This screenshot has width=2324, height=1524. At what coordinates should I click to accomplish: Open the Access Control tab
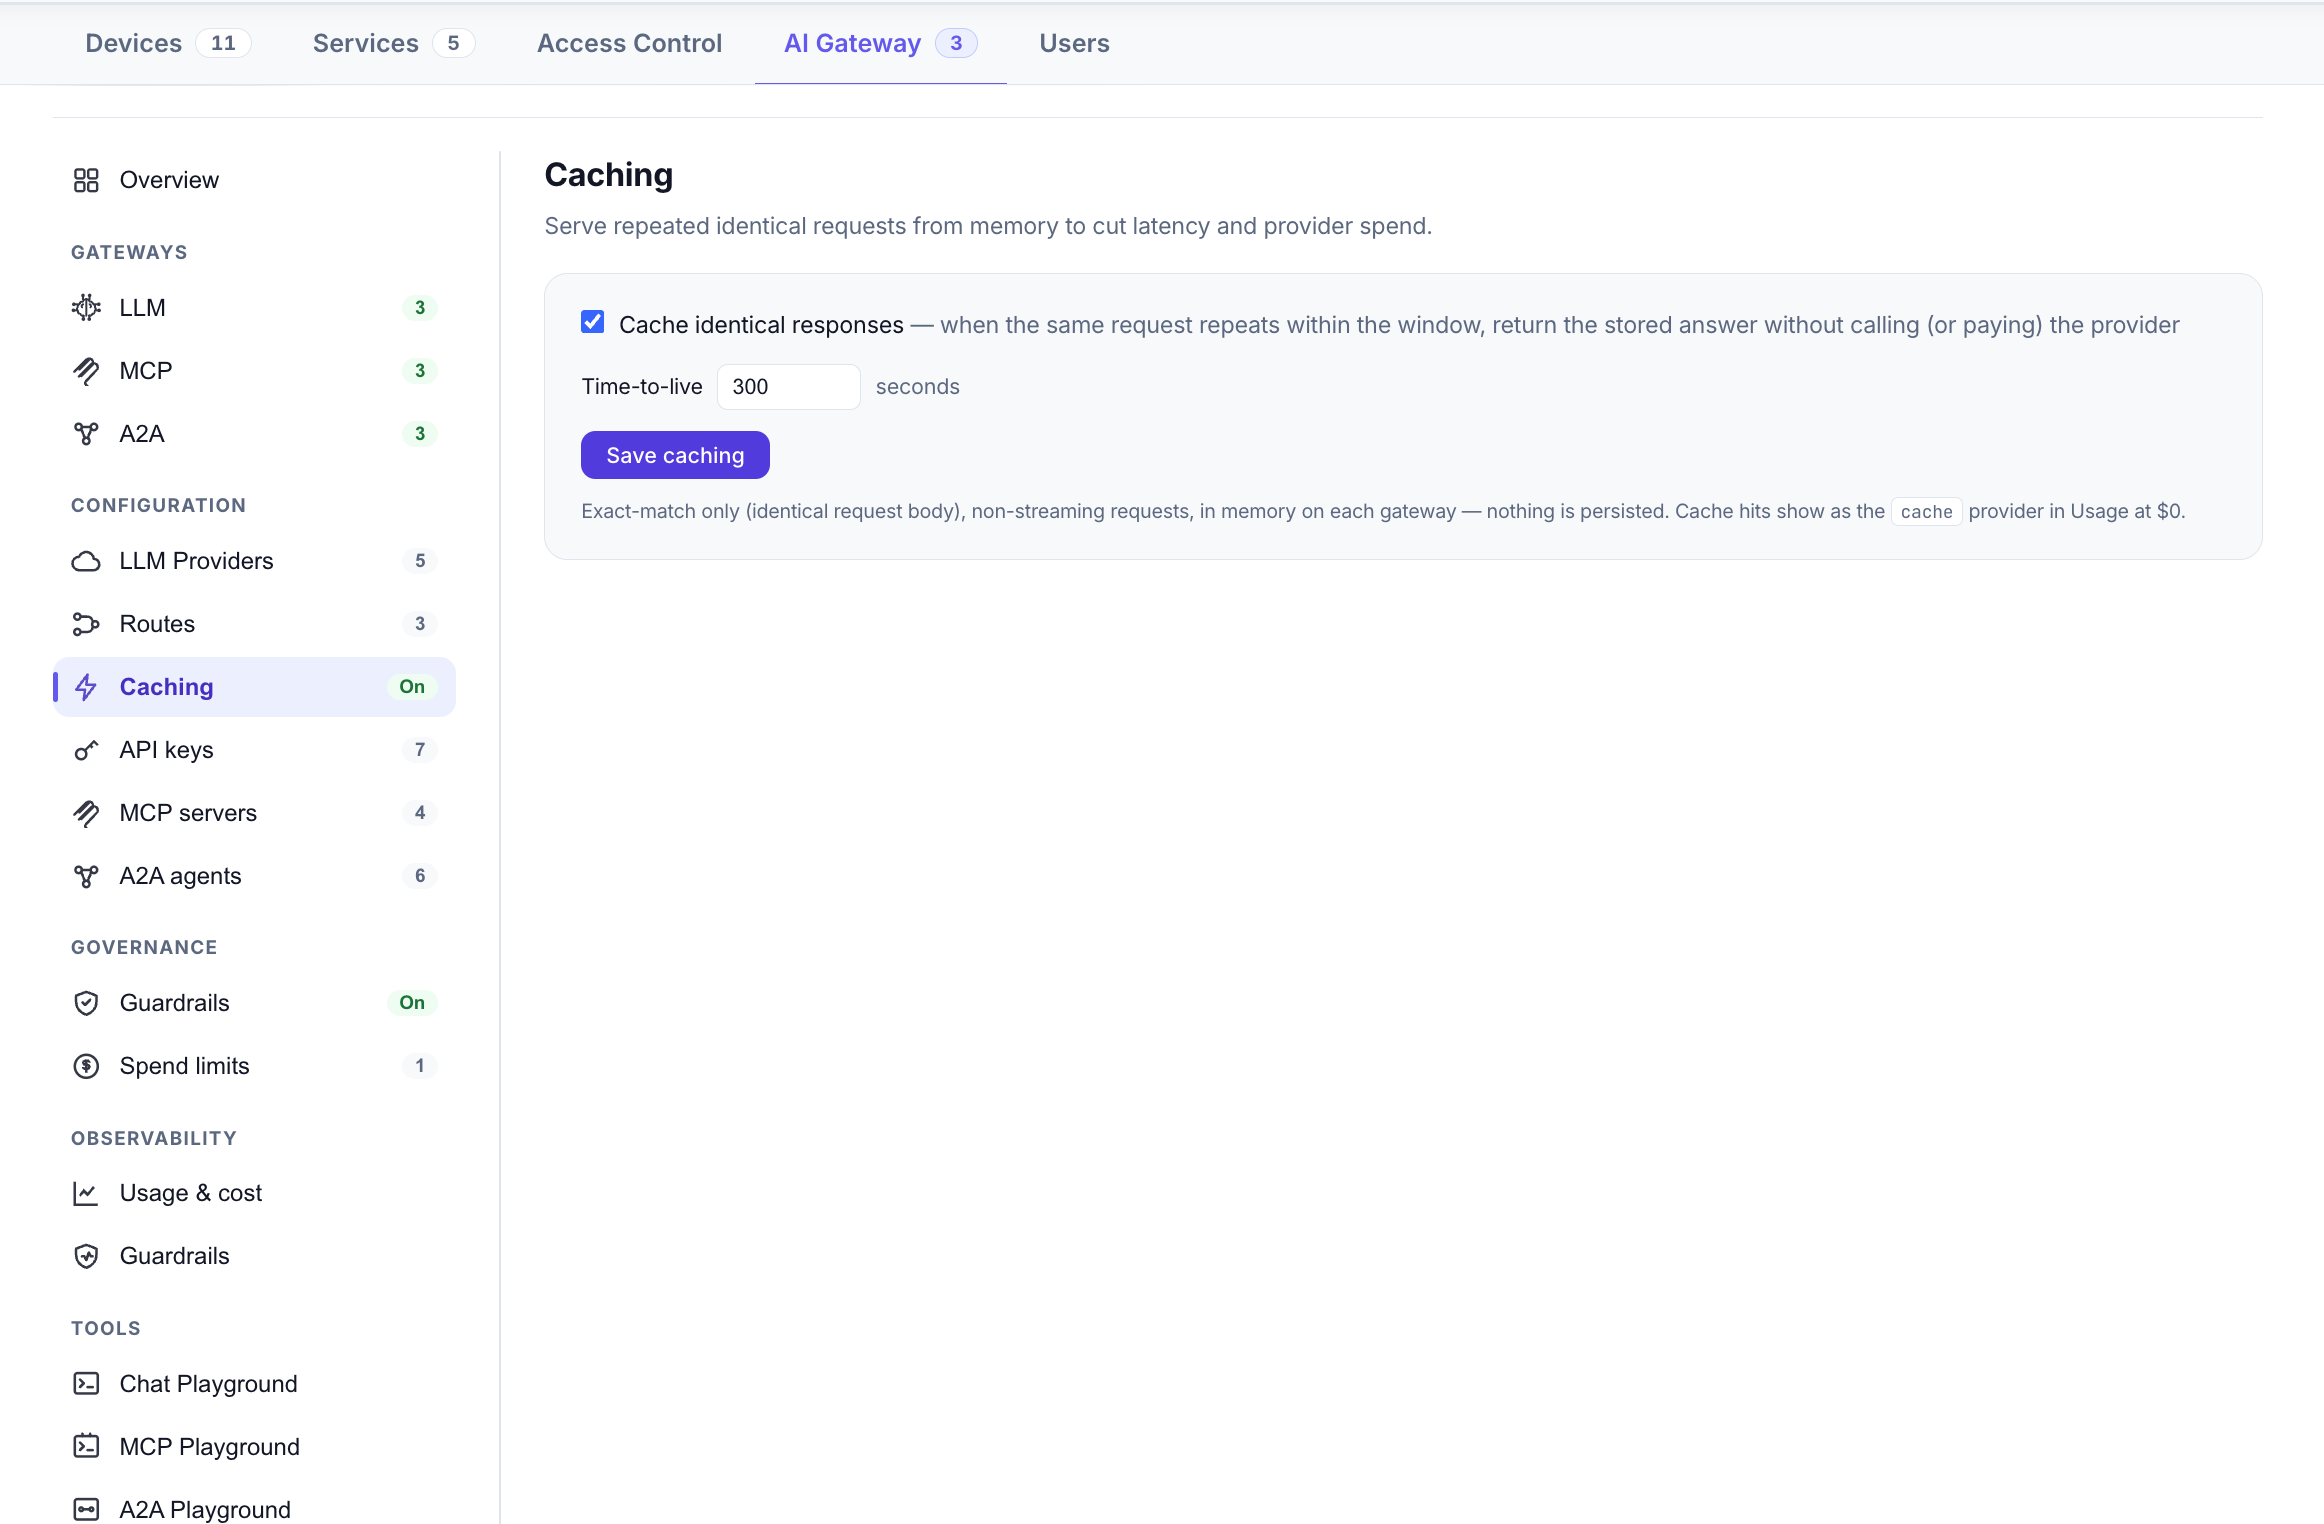(629, 43)
